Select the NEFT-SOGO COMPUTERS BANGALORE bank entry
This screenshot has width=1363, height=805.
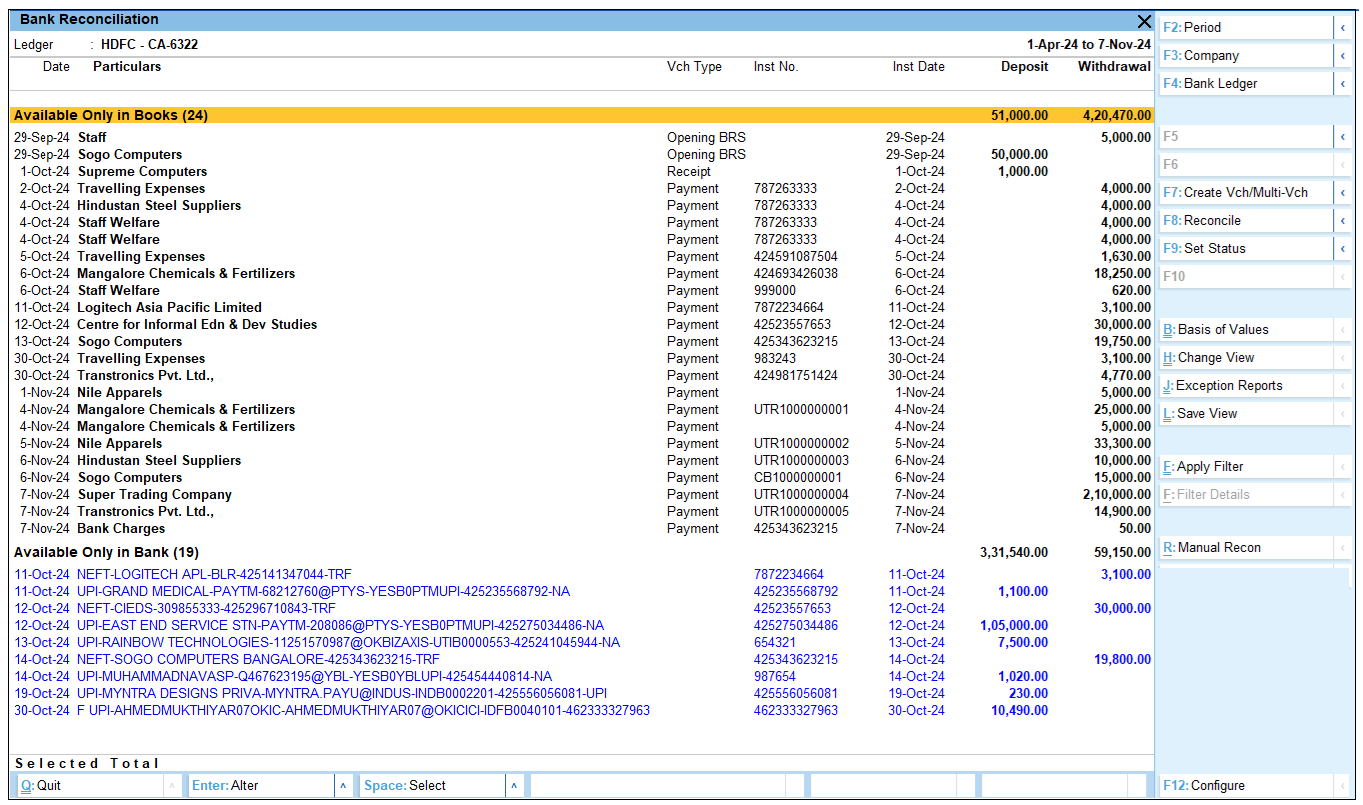581,660
